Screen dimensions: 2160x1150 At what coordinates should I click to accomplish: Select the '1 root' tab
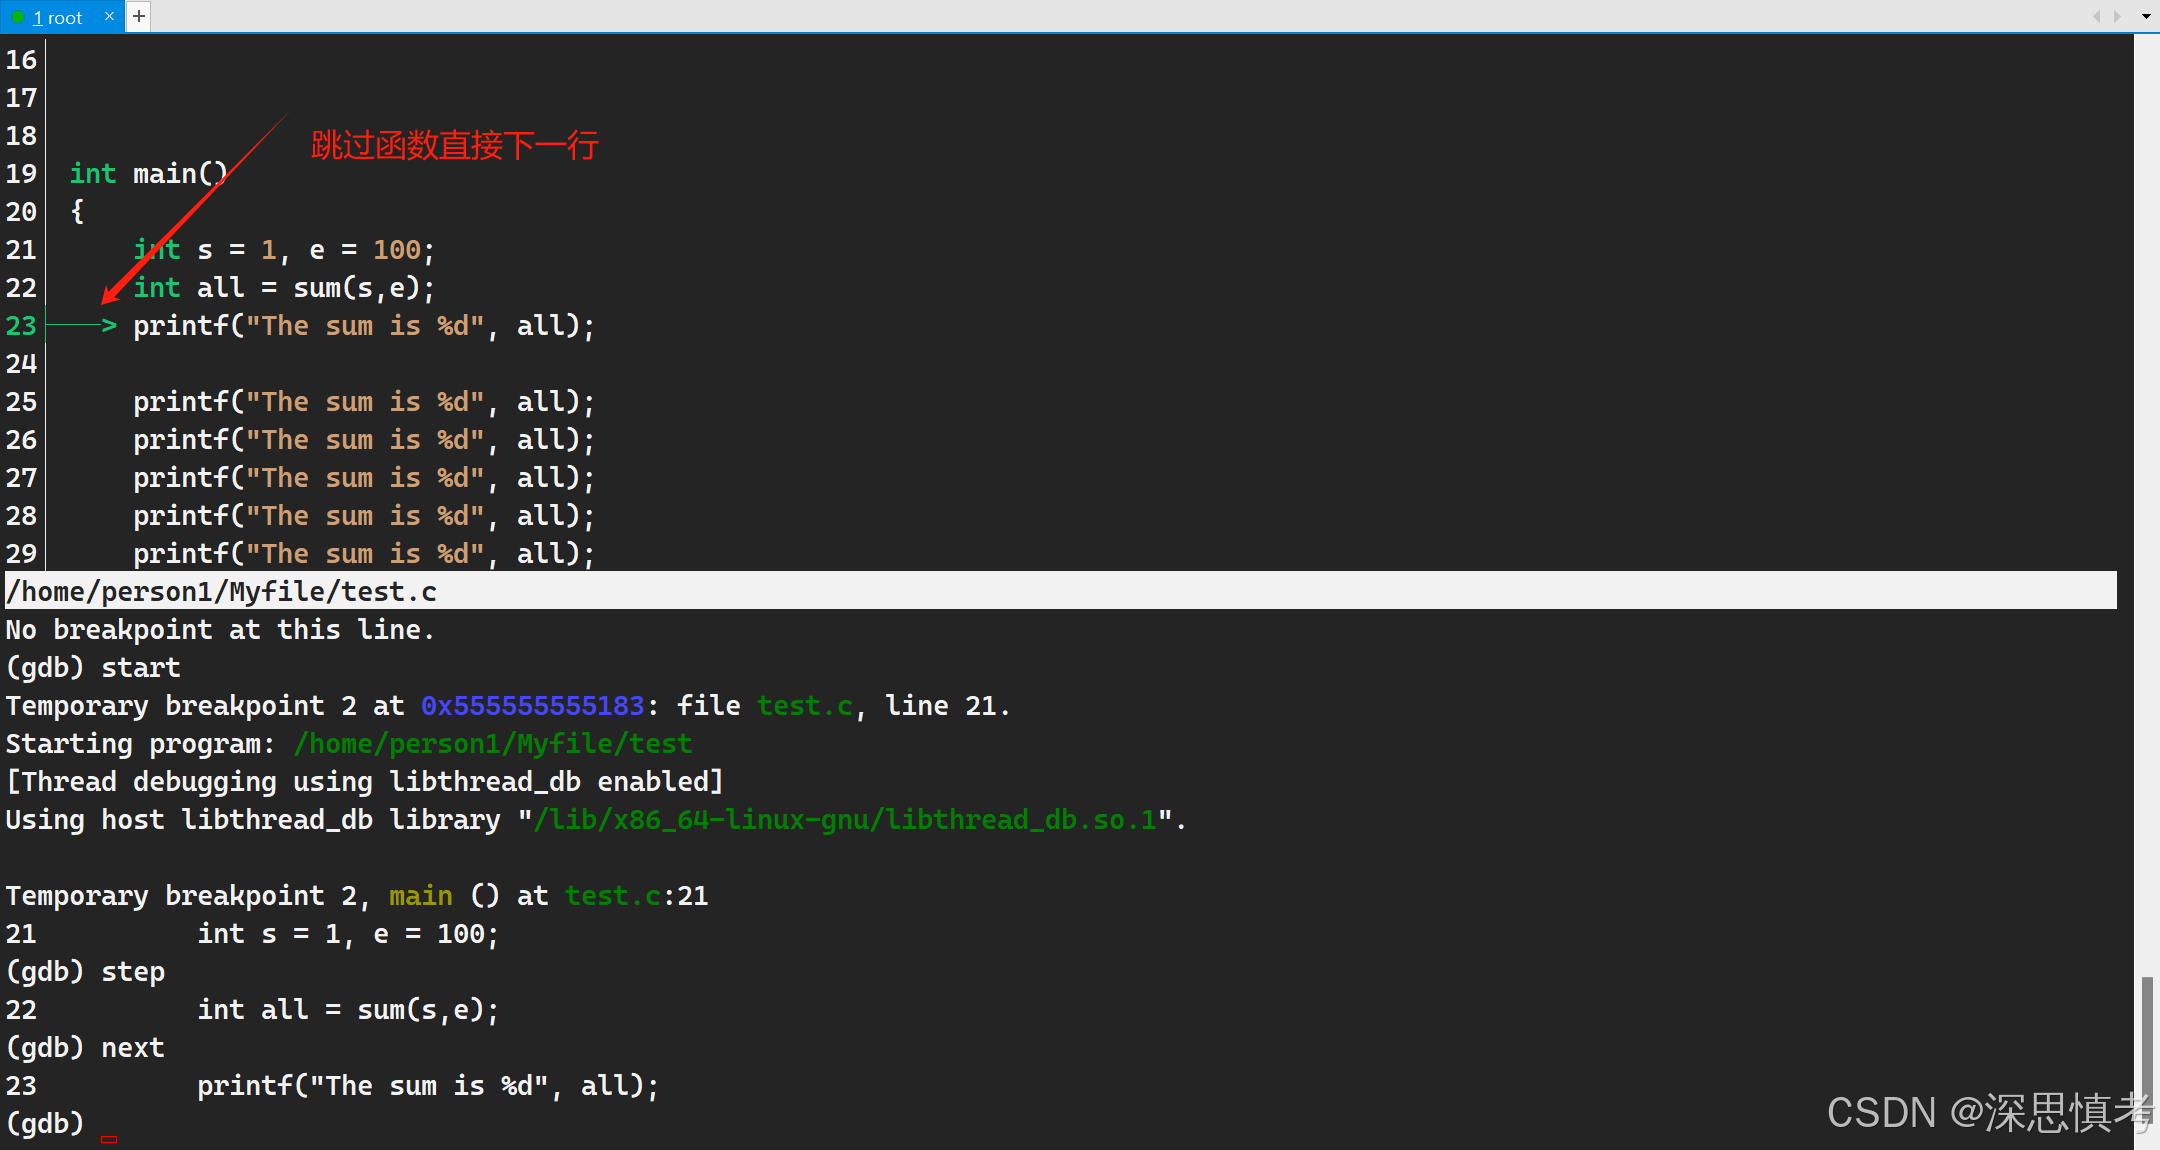(58, 17)
